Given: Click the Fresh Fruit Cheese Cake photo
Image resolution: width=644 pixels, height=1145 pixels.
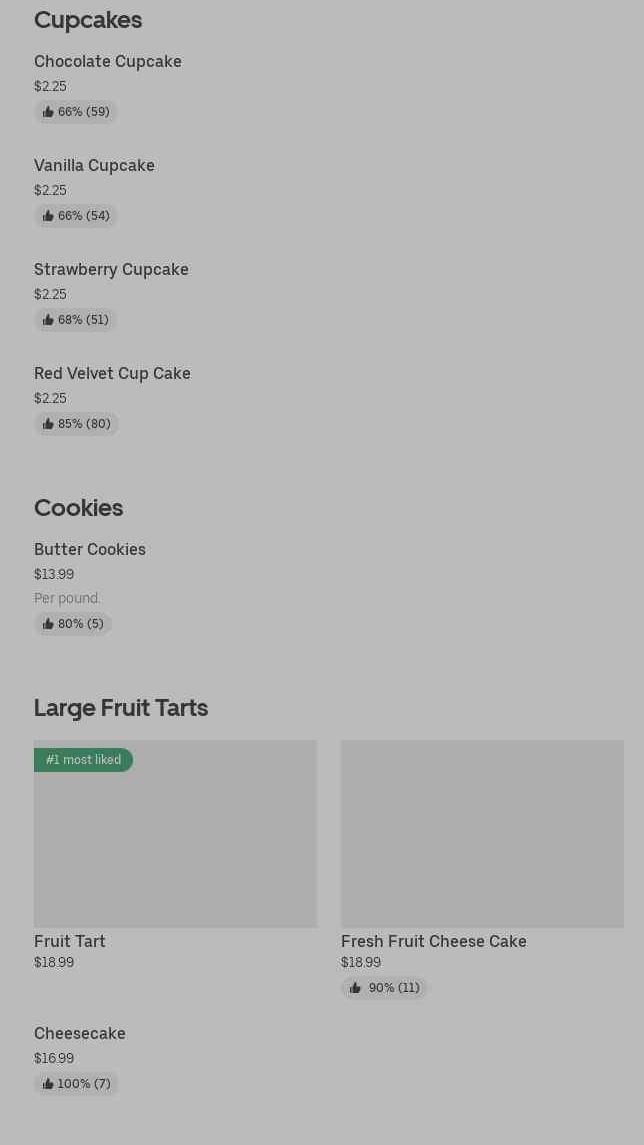Looking at the screenshot, I should coord(482,834).
